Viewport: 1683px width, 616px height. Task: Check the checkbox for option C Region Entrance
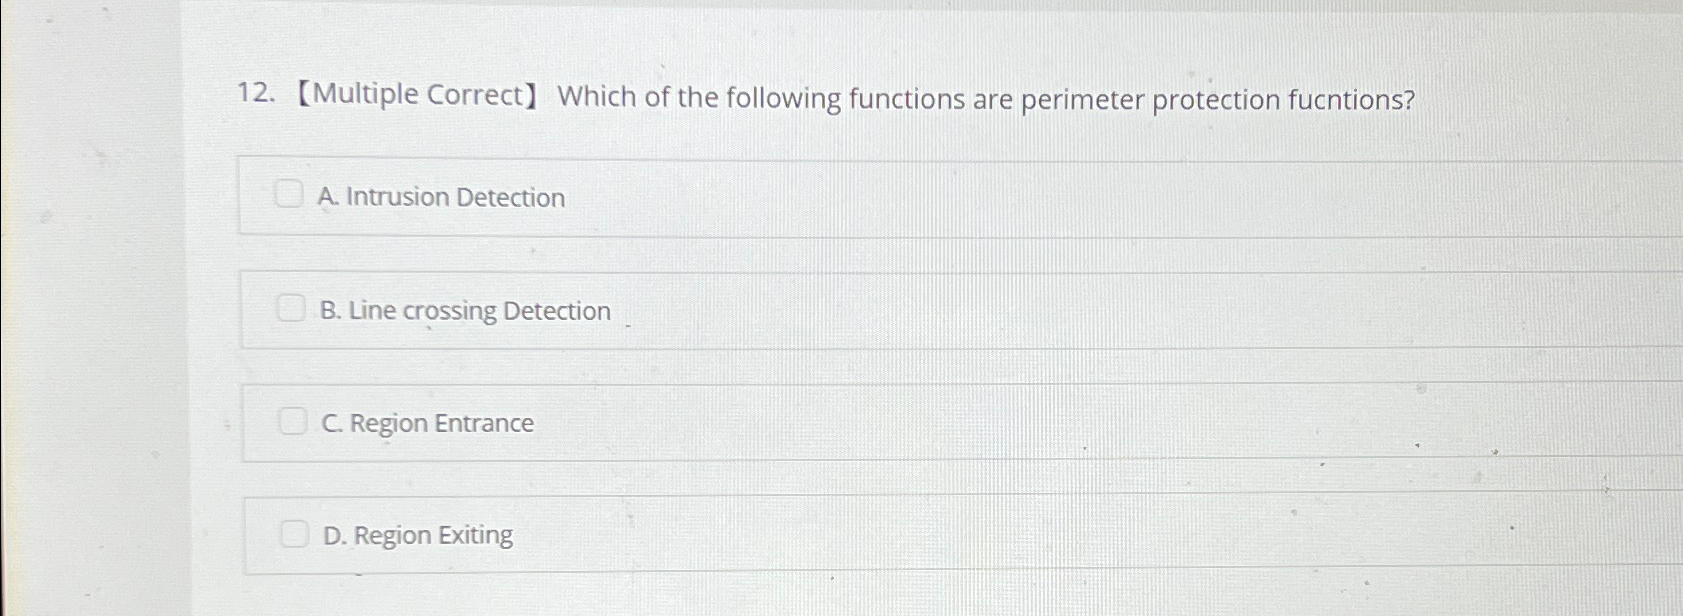[x=295, y=421]
